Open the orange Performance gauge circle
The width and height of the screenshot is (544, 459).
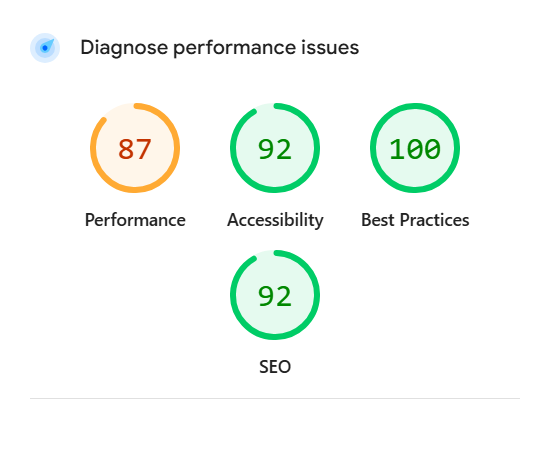pyautogui.click(x=135, y=148)
